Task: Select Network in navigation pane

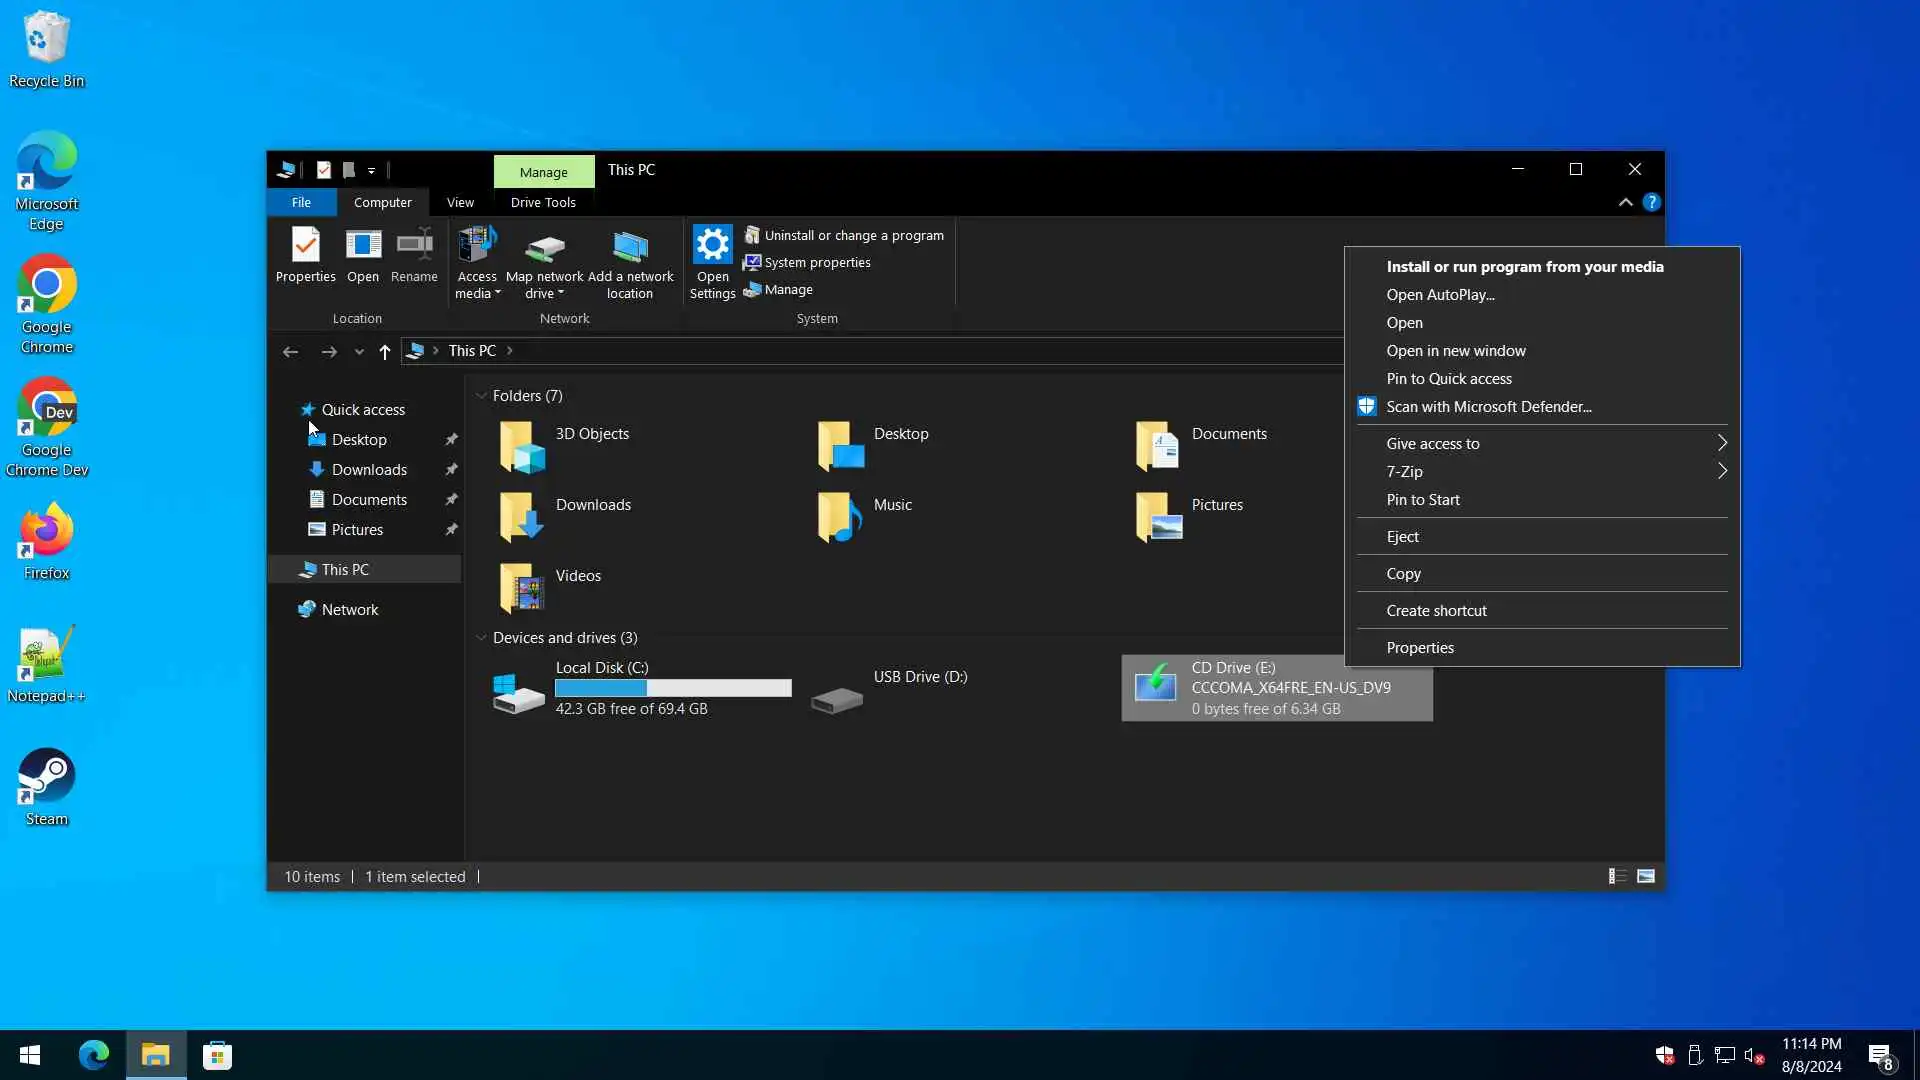Action: click(350, 609)
